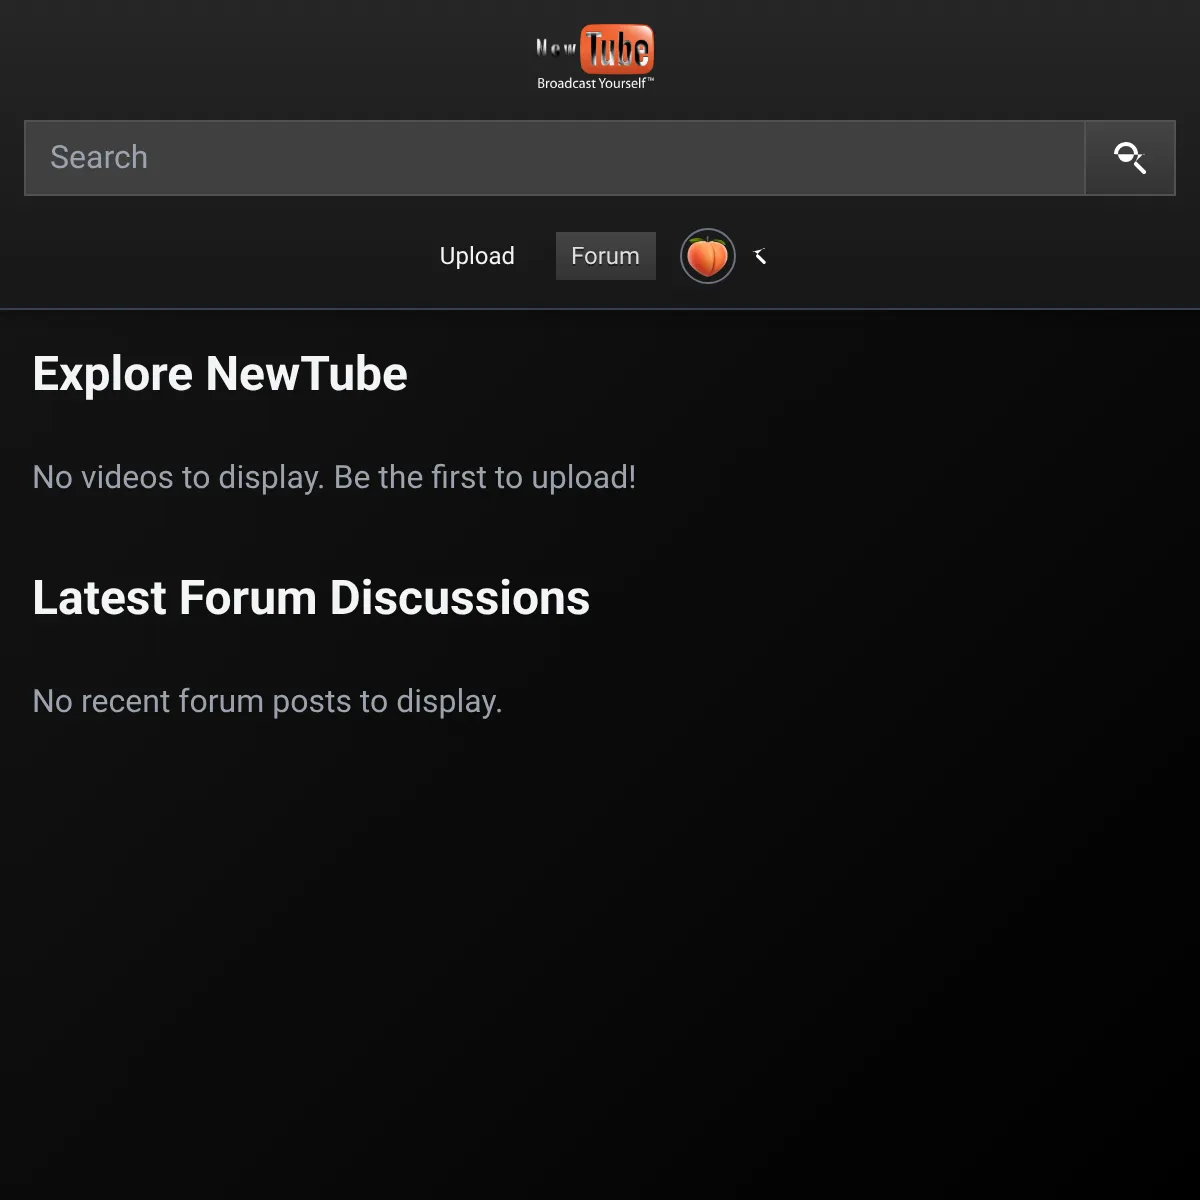Screen dimensions: 1200x1200
Task: Click 'No videos to display' message
Action: (x=334, y=477)
